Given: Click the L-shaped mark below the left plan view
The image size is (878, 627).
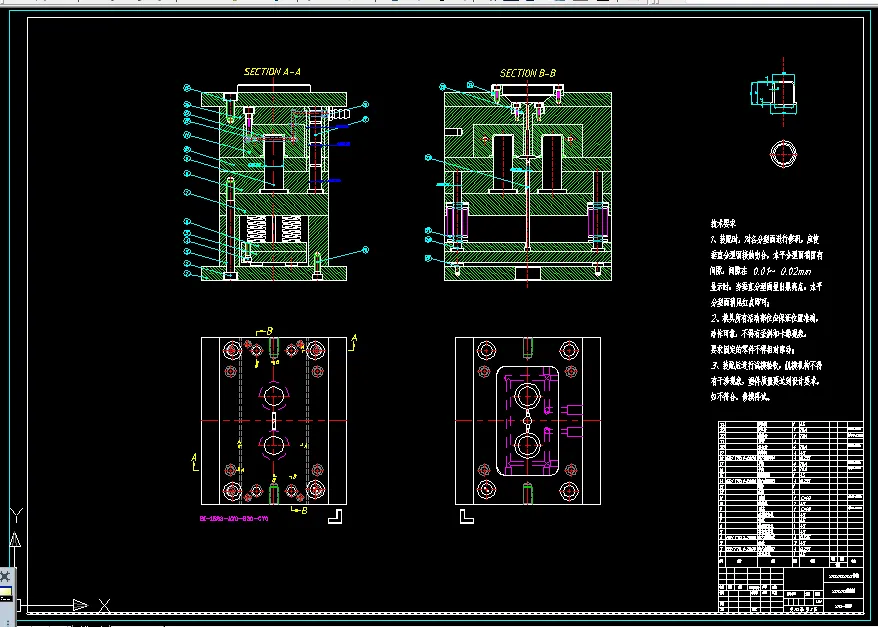Looking at the screenshot, I should click(335, 517).
